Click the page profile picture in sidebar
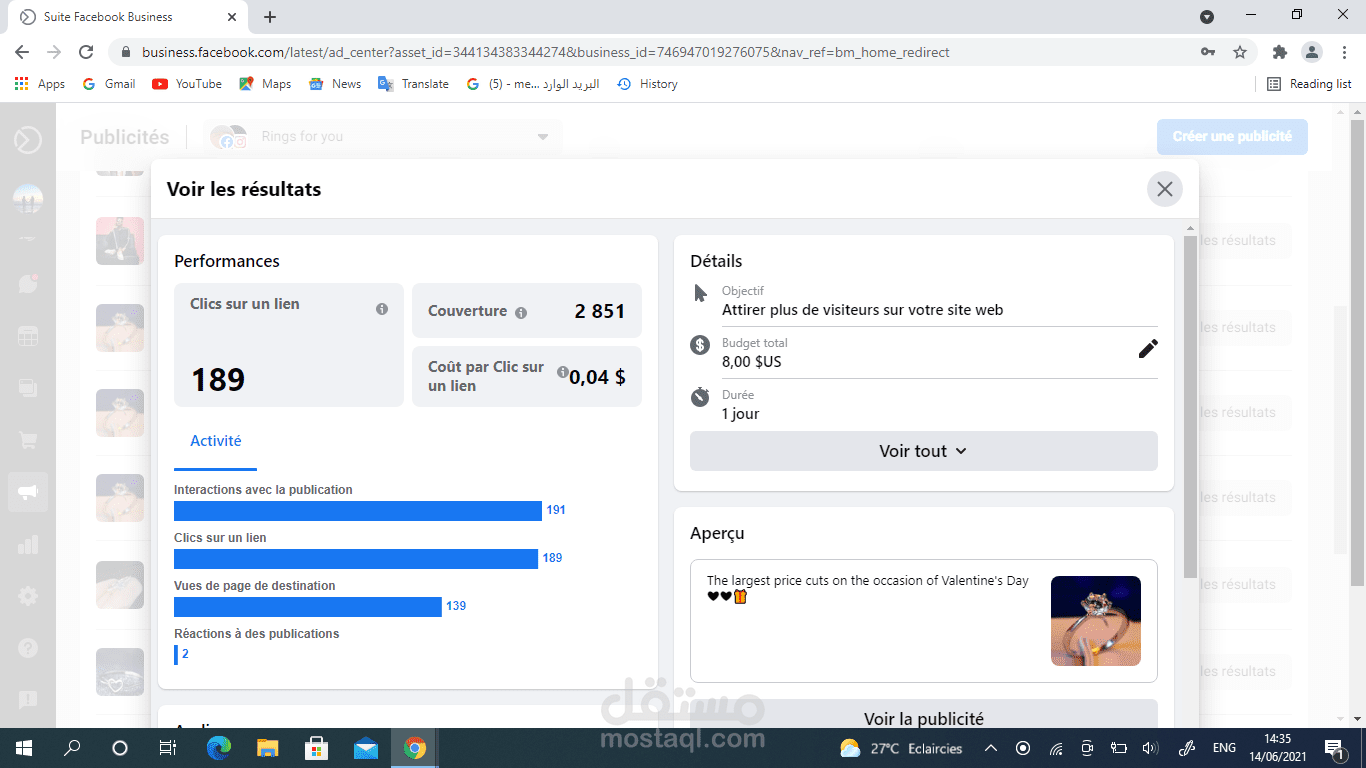Image resolution: width=1366 pixels, height=768 pixels. pyautogui.click(x=28, y=199)
